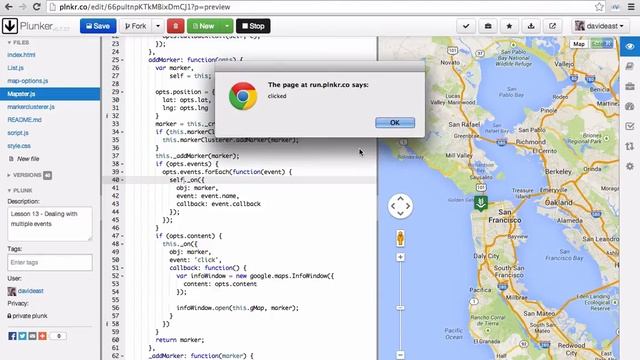
Task: Click the map pan control
Action: coord(400,206)
